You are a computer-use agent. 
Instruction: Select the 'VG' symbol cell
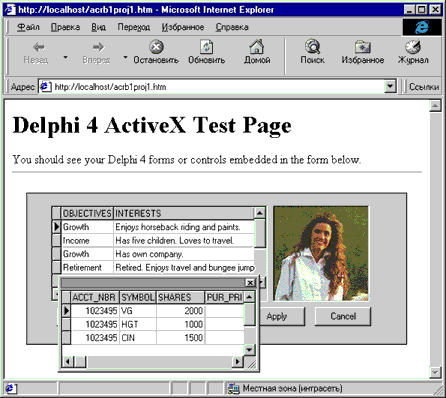pyautogui.click(x=138, y=311)
